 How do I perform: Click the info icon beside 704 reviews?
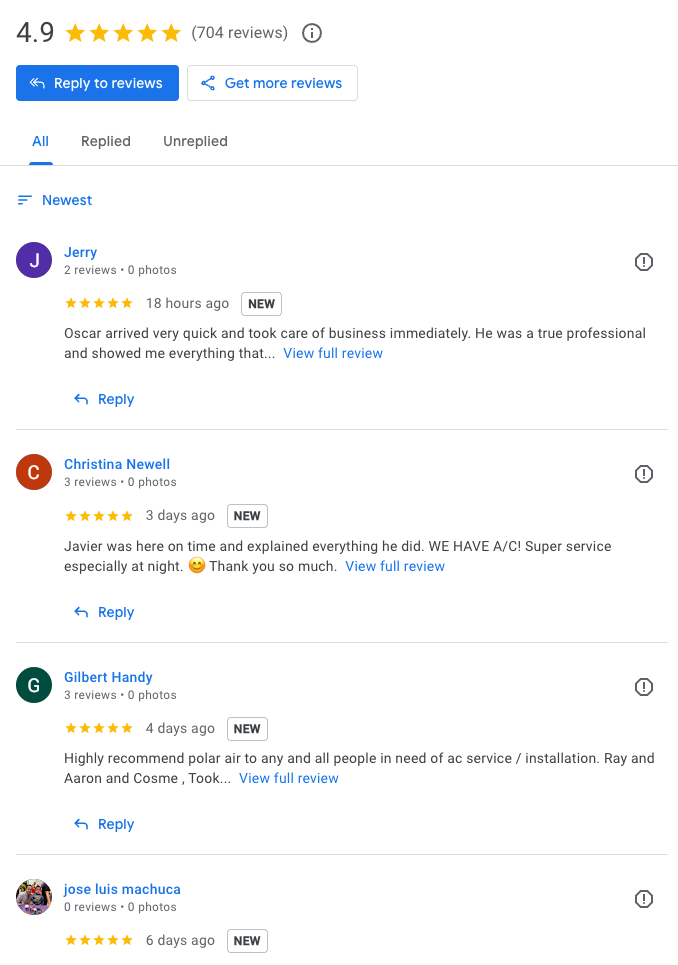coord(312,33)
